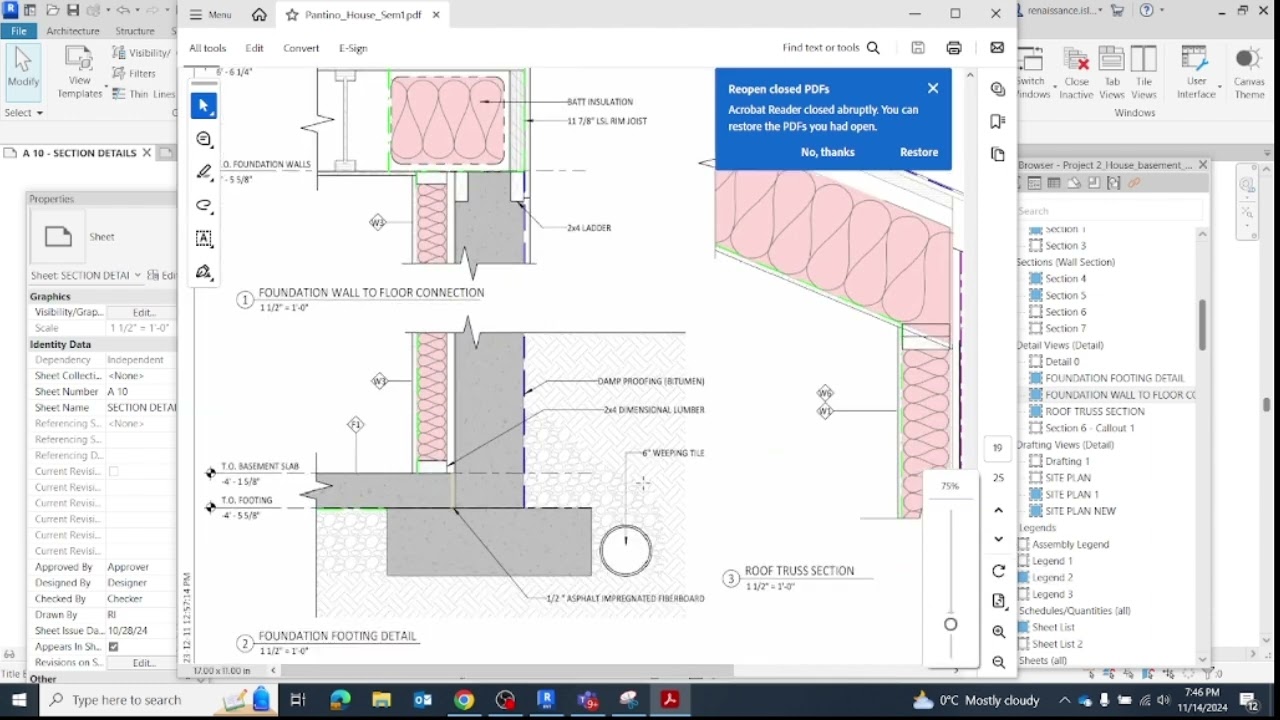Image resolution: width=1280 pixels, height=720 pixels.
Task: Click Tile Views in Revit ribbon
Action: (1144, 72)
